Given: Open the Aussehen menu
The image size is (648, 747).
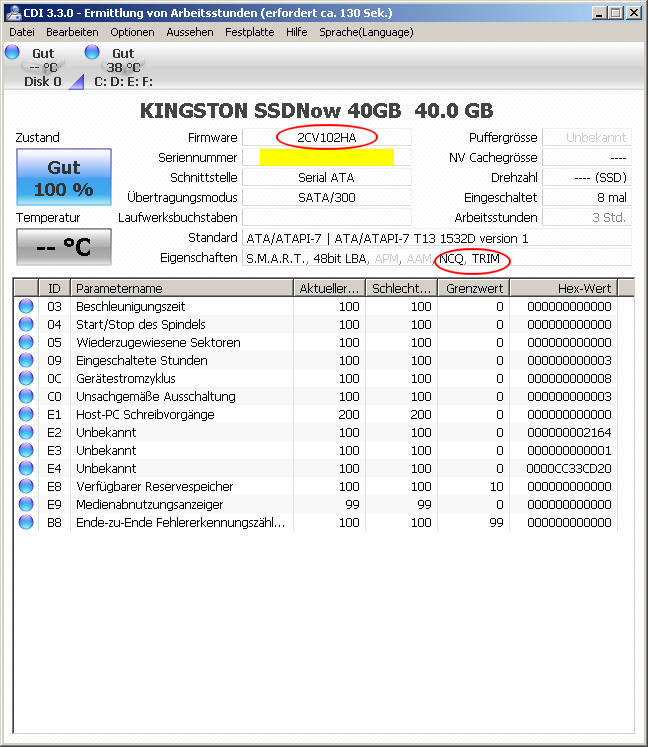Looking at the screenshot, I should pos(190,32).
